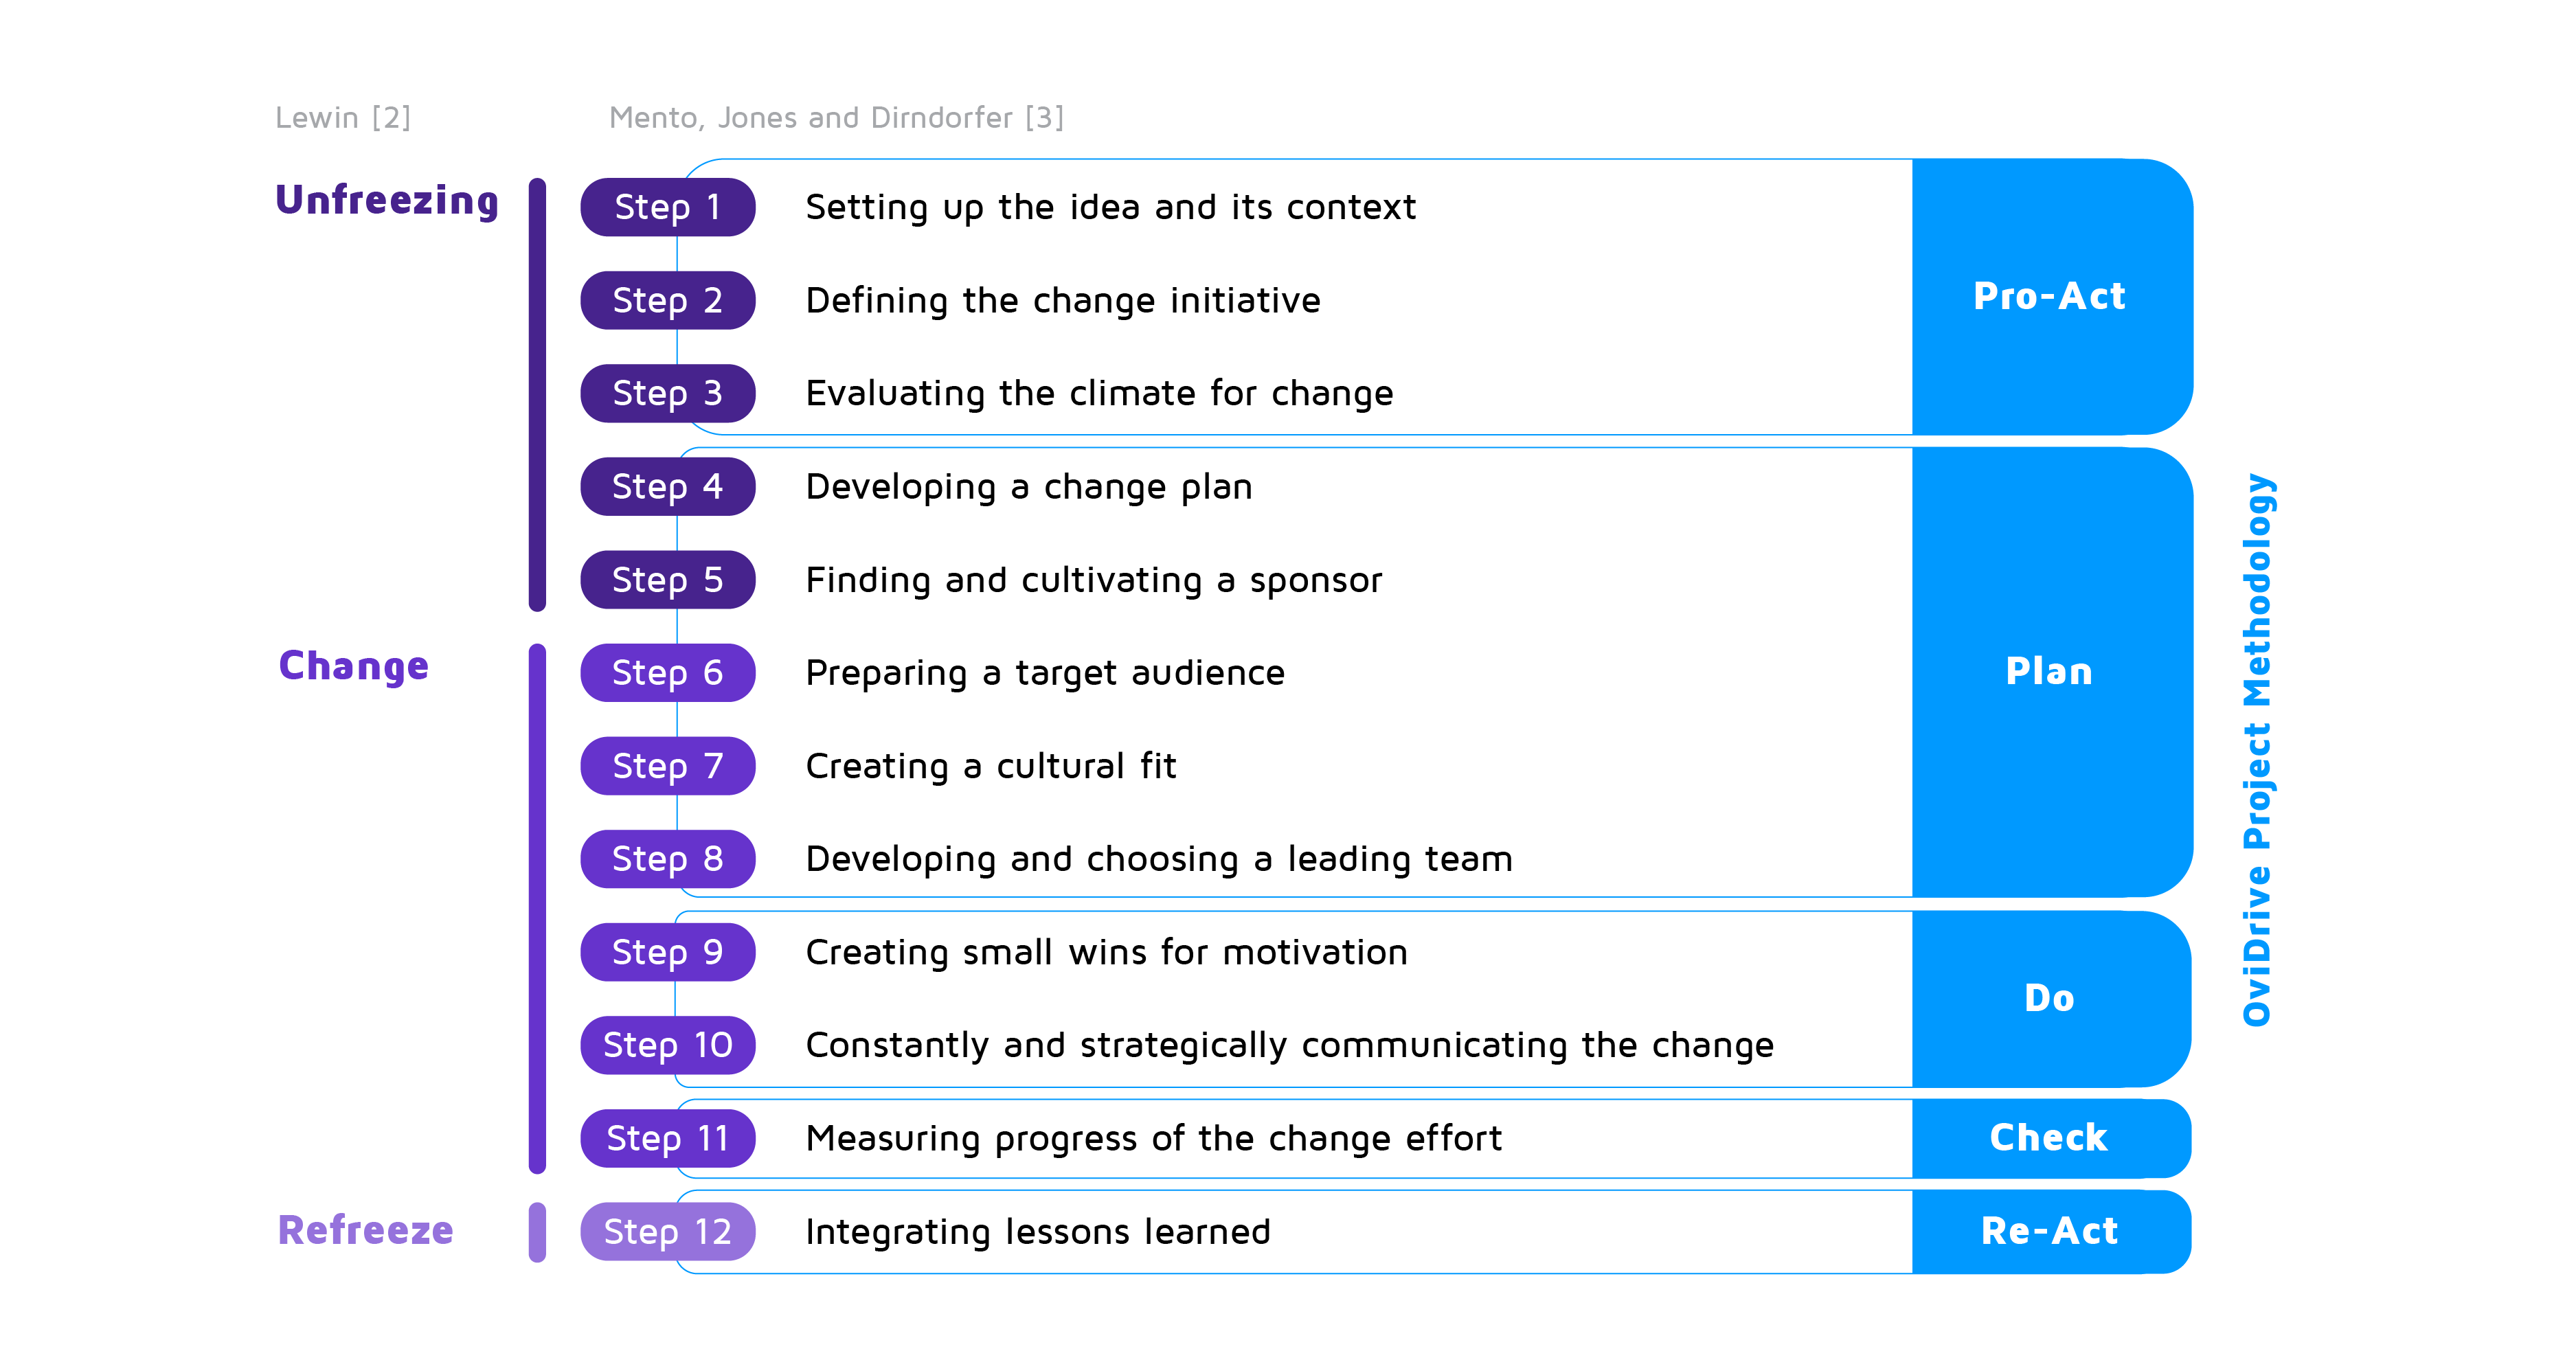
Task: Click the Refreeze stage label
Action: [x=366, y=1230]
